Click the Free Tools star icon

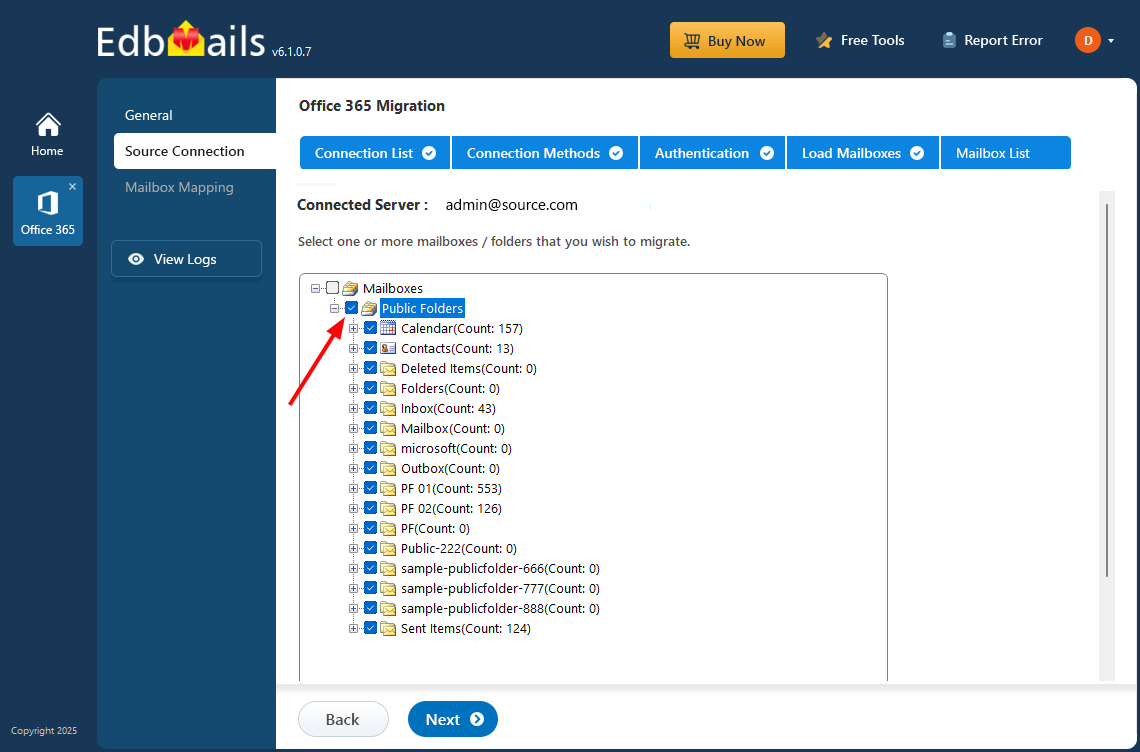click(824, 41)
